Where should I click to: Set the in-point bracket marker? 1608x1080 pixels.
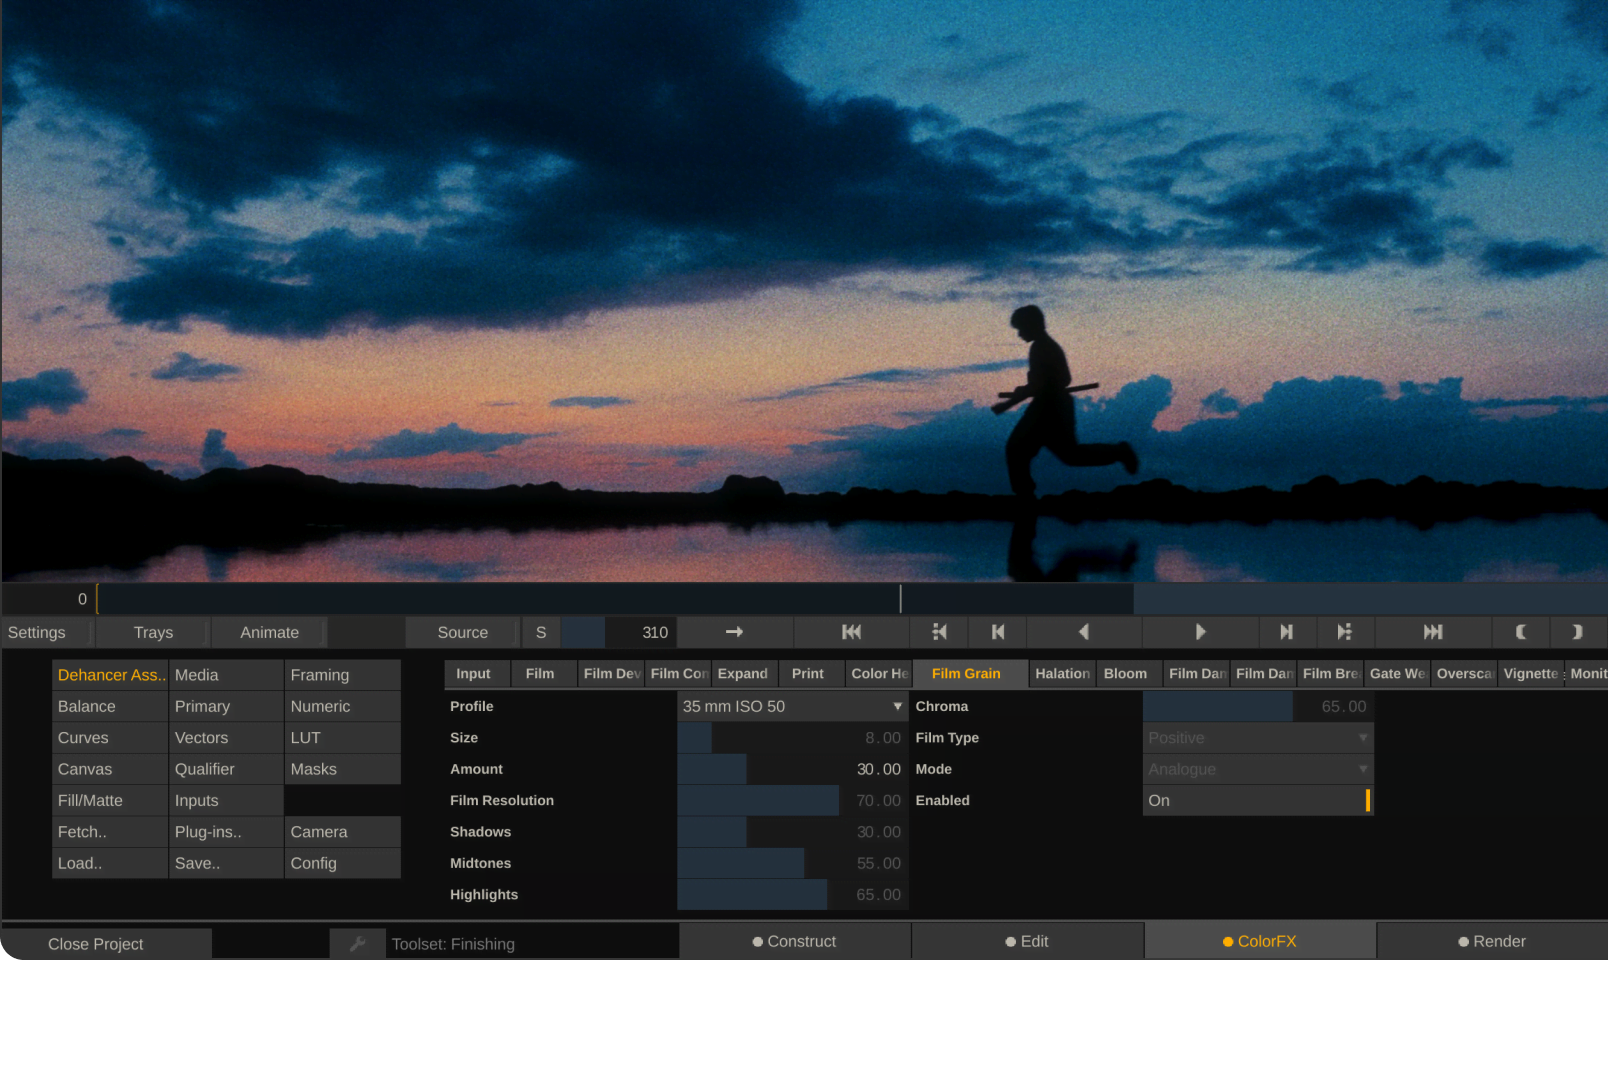pyautogui.click(x=1520, y=632)
